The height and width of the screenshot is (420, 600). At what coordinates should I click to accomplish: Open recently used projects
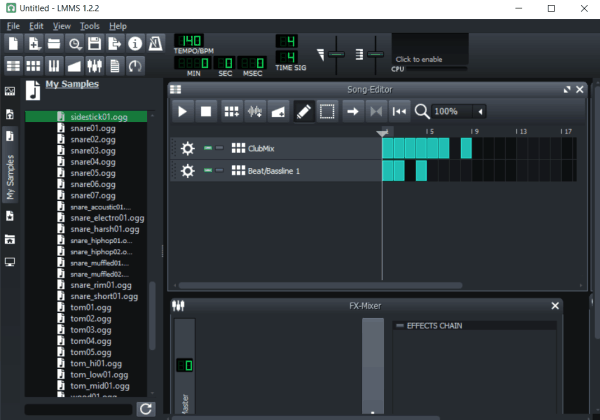click(74, 44)
